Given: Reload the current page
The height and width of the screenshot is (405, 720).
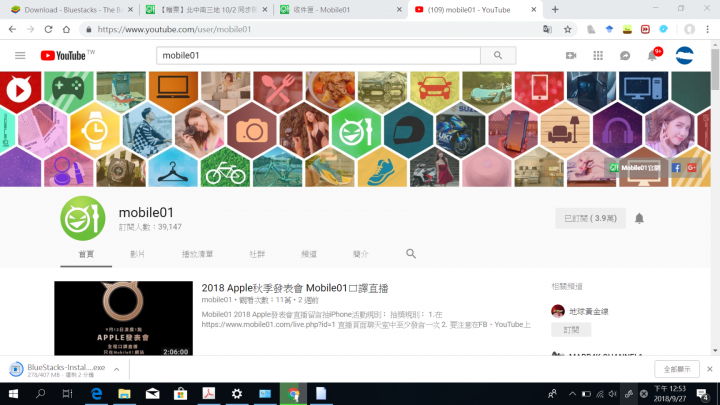Looking at the screenshot, I should (x=48, y=29).
